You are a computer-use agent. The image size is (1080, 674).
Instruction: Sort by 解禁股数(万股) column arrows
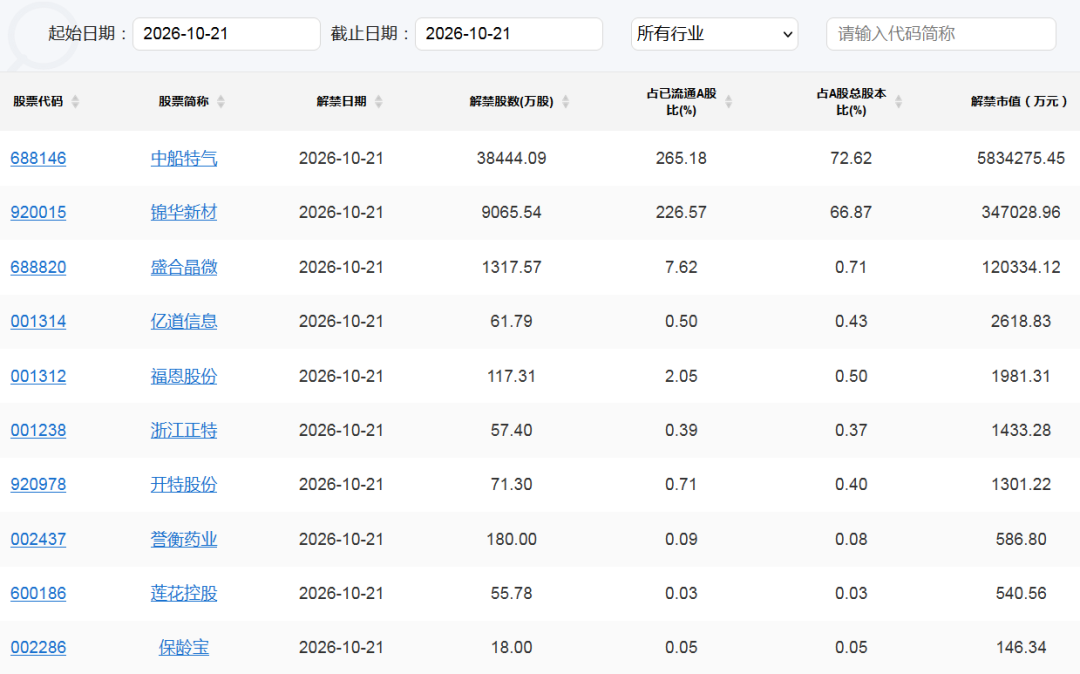coord(565,102)
